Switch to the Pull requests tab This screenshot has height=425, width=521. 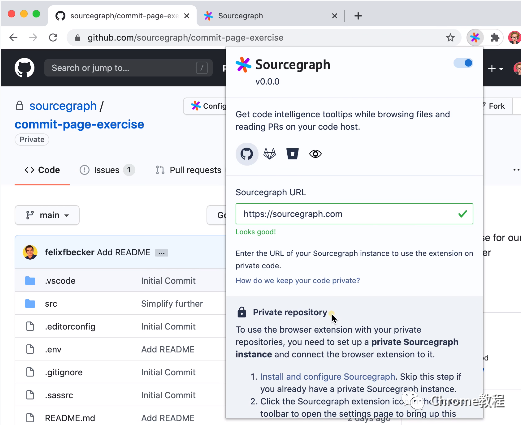188,170
